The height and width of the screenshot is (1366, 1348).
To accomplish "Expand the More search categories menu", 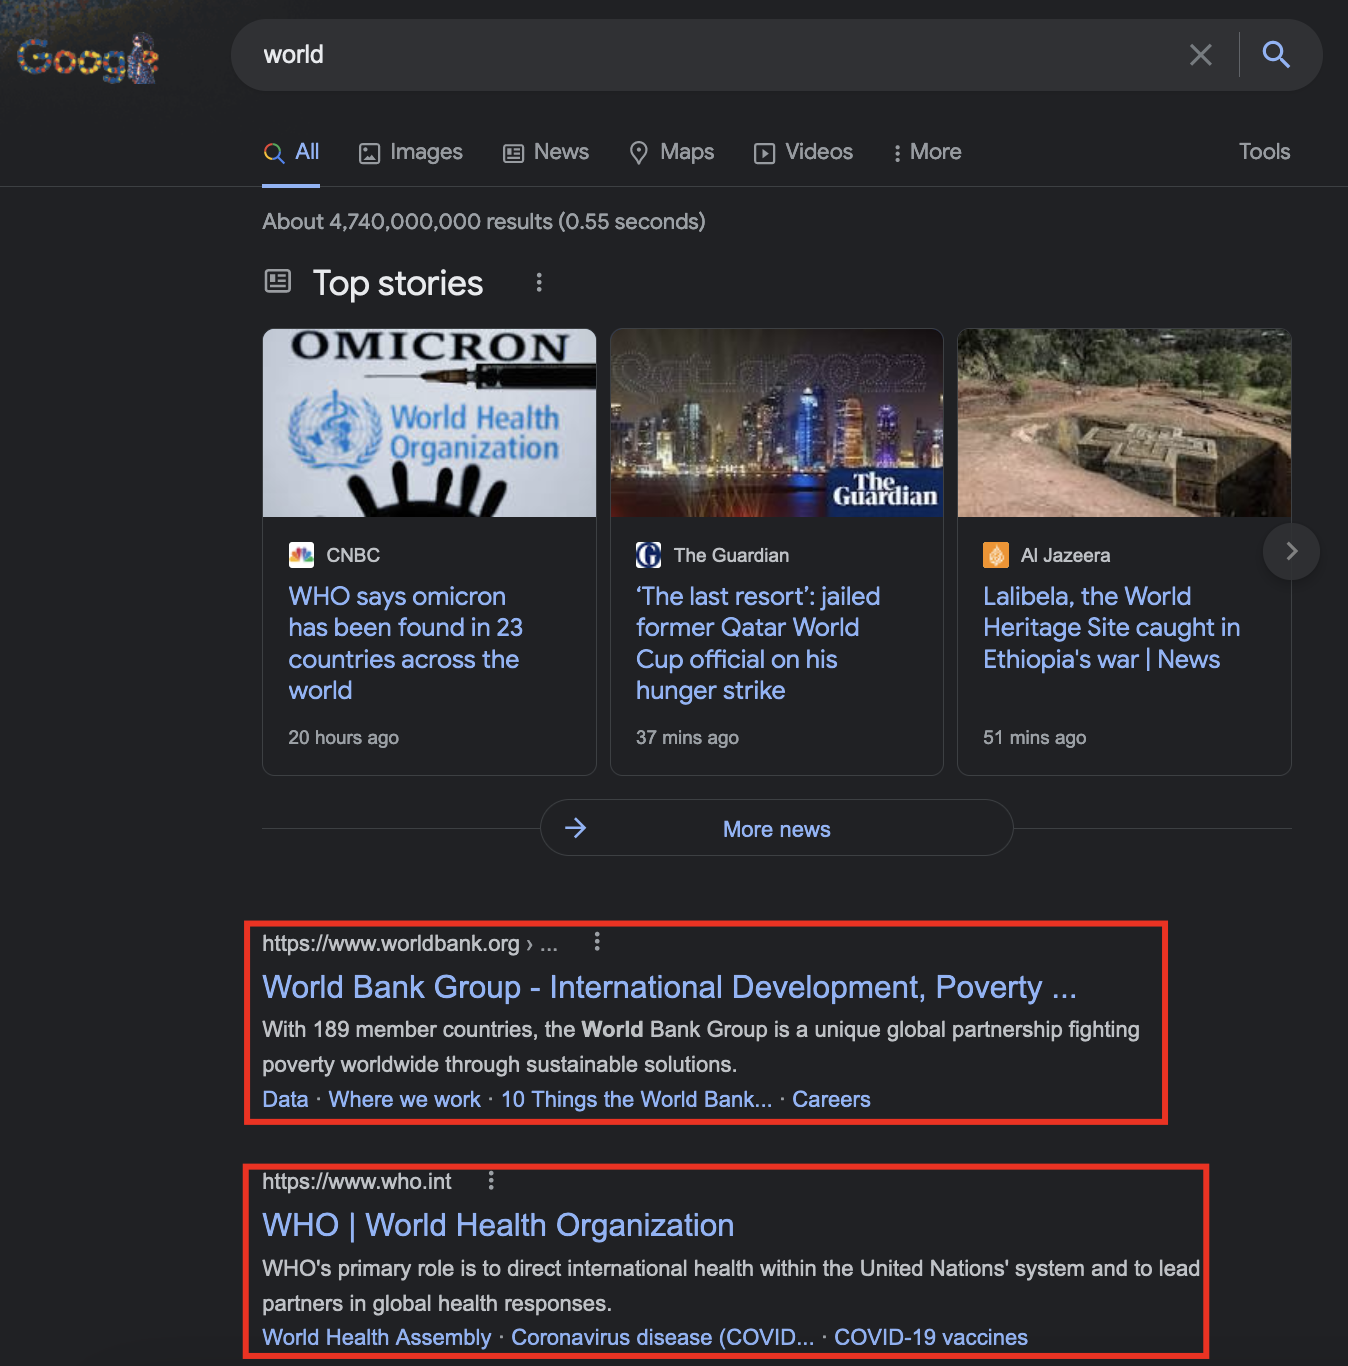I will (927, 152).
